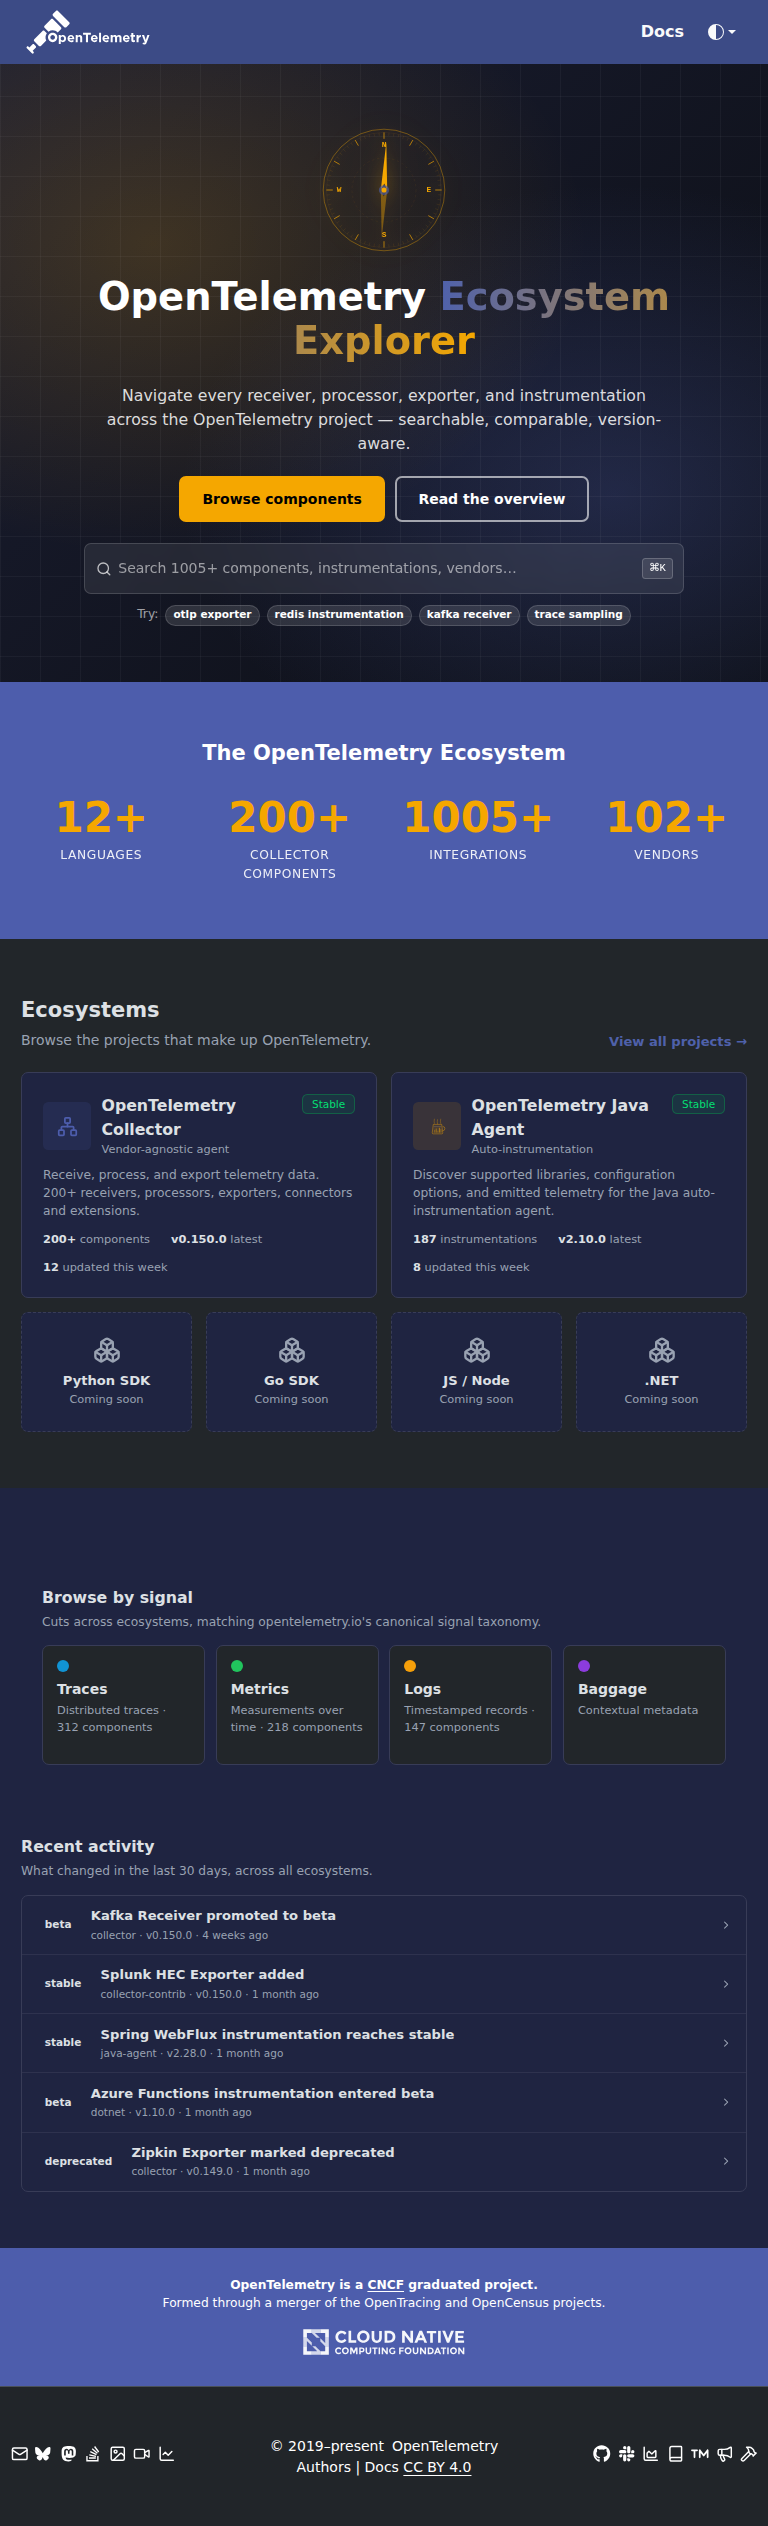Click the megaphone footer icon
768x2526 pixels.
coord(724,2453)
